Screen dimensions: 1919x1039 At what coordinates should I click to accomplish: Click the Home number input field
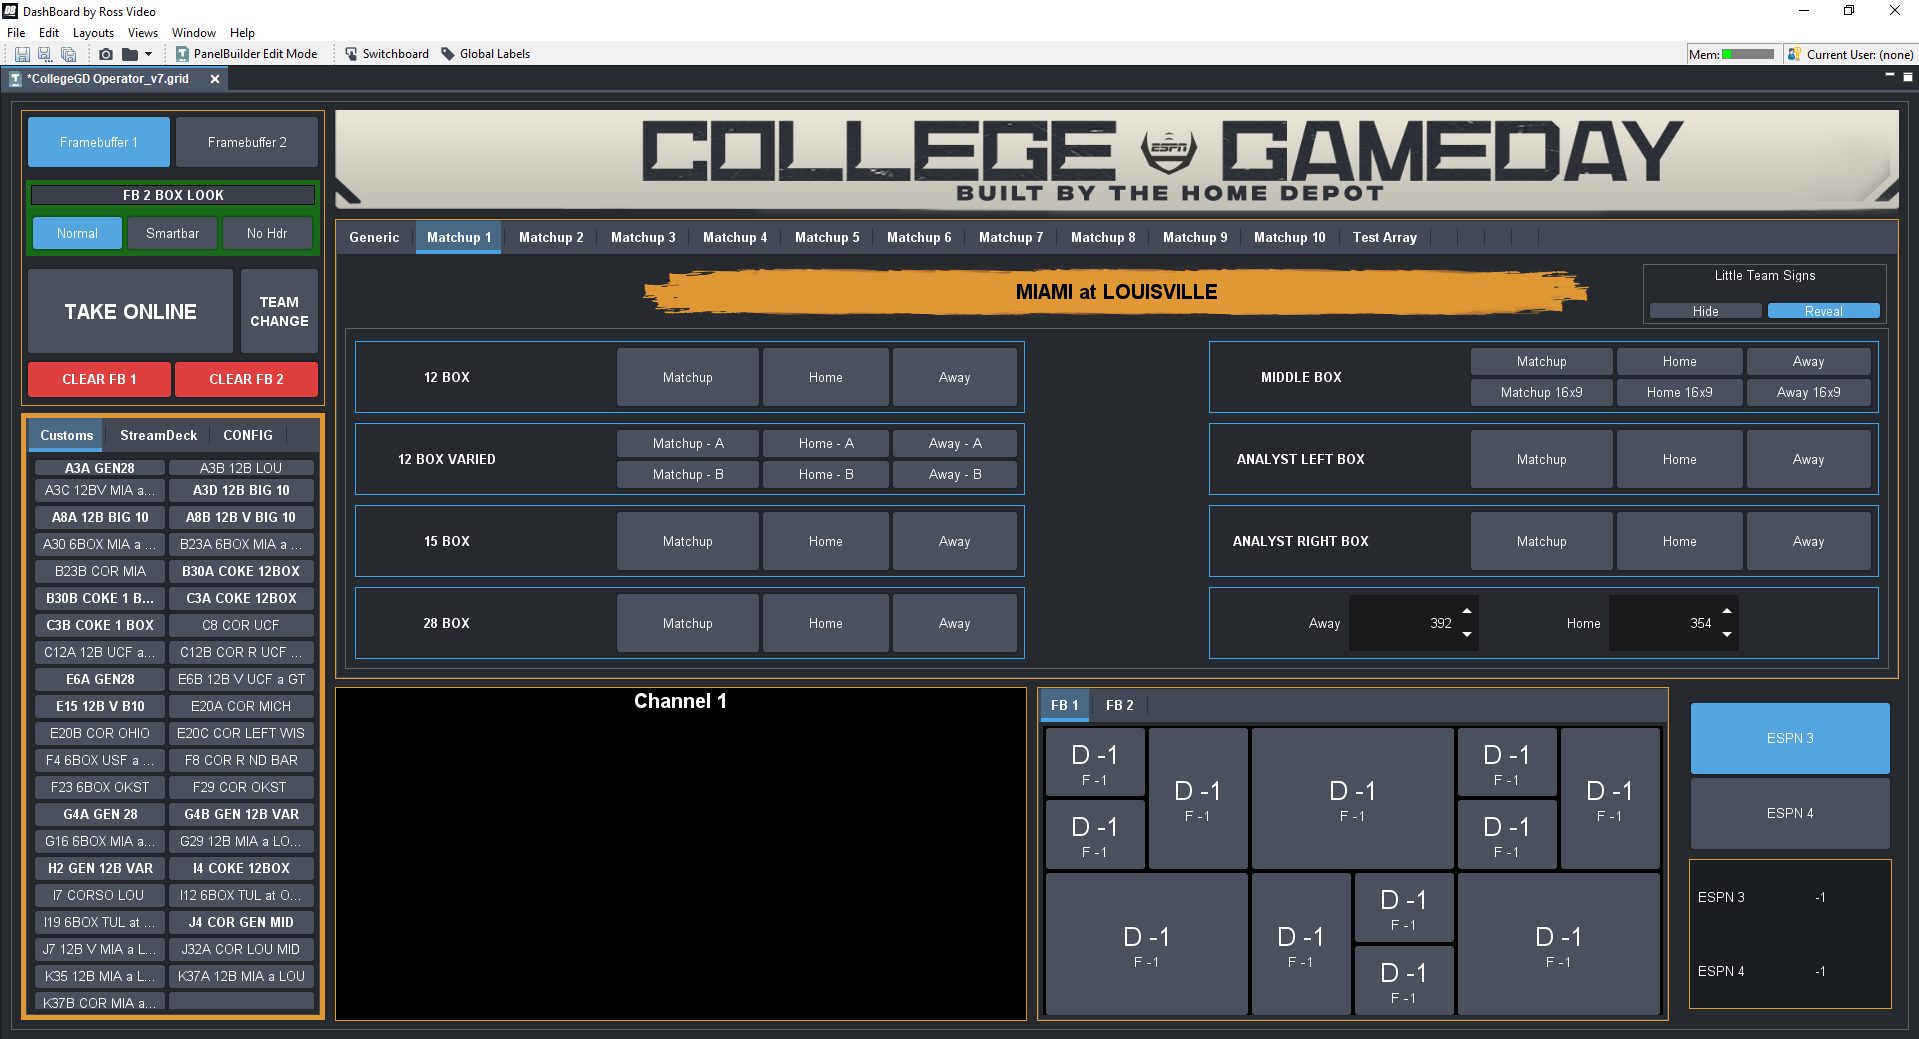(1663, 623)
